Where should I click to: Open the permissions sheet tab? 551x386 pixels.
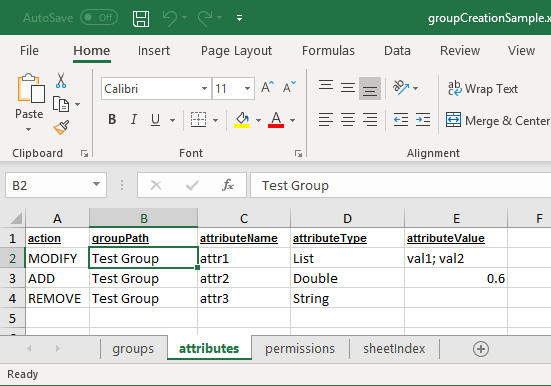(300, 349)
